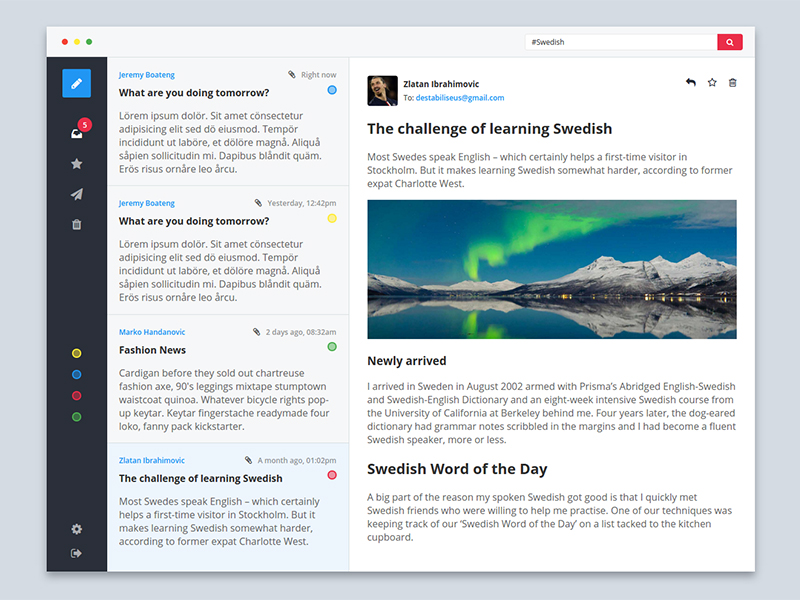800x600 pixels.
Task: Click the northern lights image
Action: coord(551,269)
